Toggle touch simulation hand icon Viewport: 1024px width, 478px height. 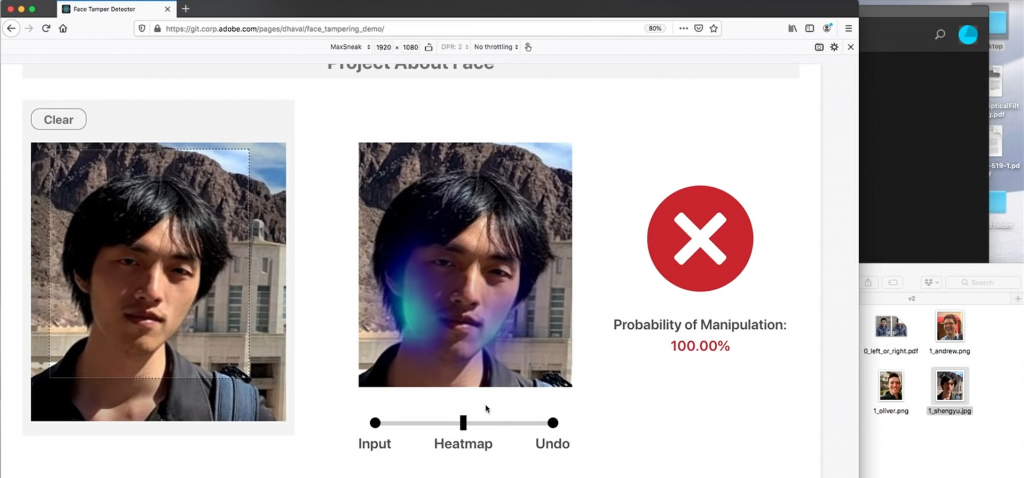pos(528,47)
